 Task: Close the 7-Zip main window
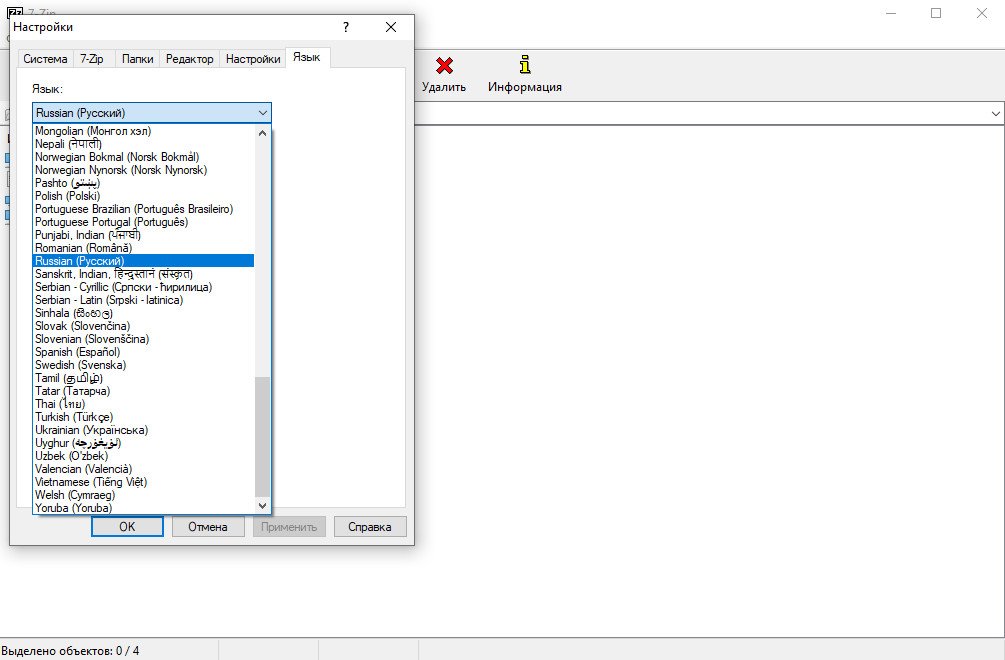(x=981, y=13)
